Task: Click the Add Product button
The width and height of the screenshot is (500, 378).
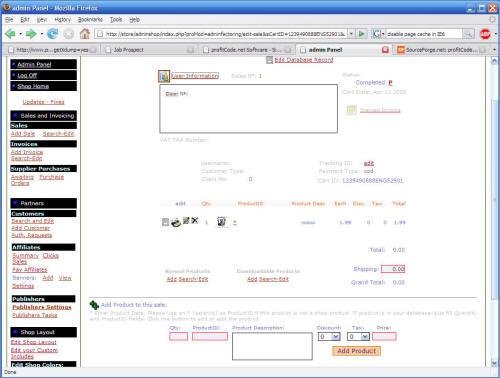Action: (x=356, y=351)
